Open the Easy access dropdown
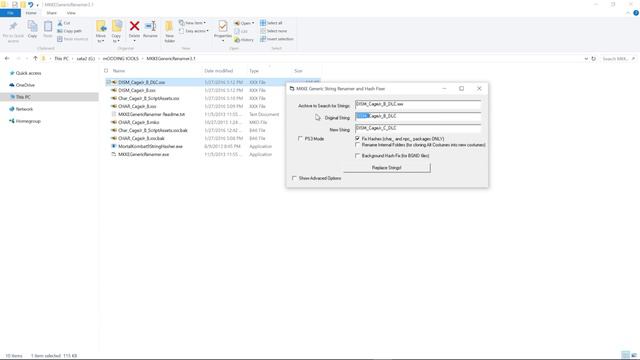Viewport: 640px width, 360px height. [x=194, y=31]
